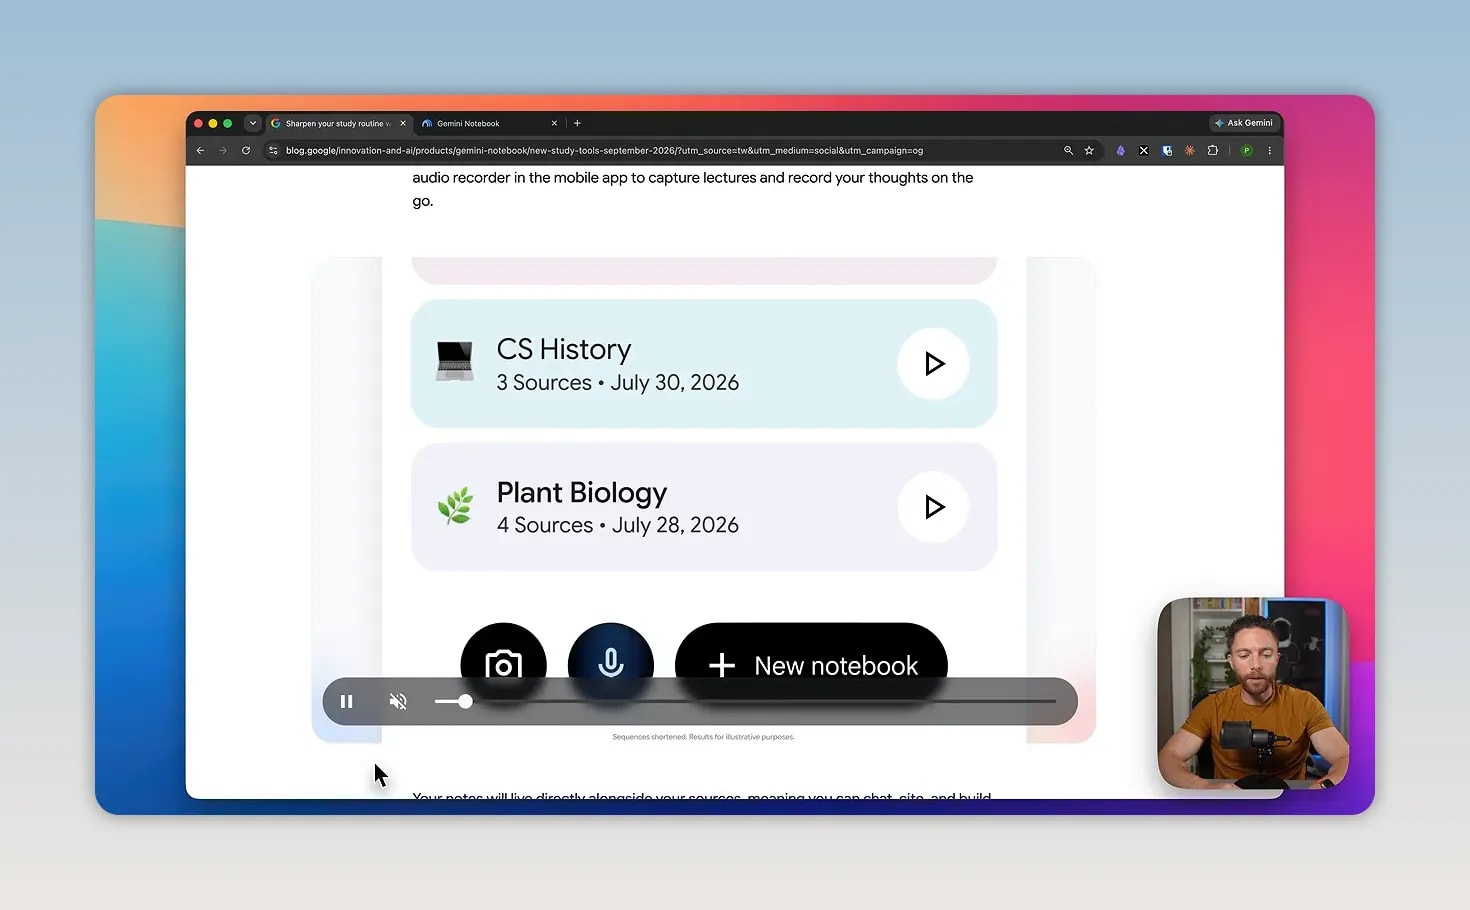This screenshot has width=1470, height=910.
Task: Go forward to the next page
Action: click(222, 151)
